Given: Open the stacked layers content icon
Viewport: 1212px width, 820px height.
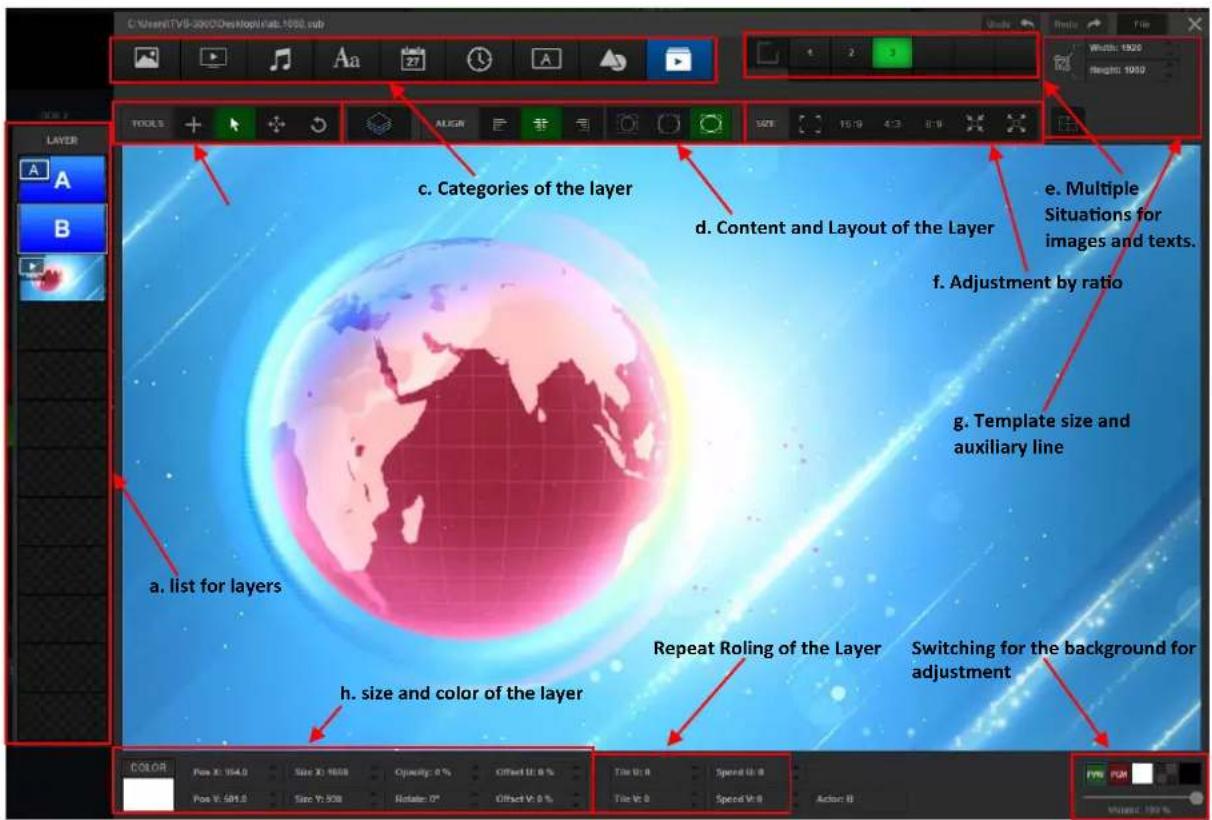Looking at the screenshot, I should (x=378, y=125).
